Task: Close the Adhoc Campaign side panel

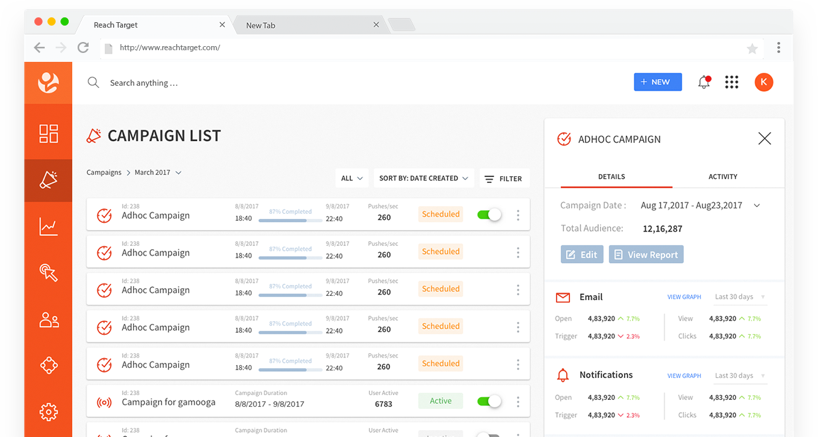Action: tap(764, 138)
